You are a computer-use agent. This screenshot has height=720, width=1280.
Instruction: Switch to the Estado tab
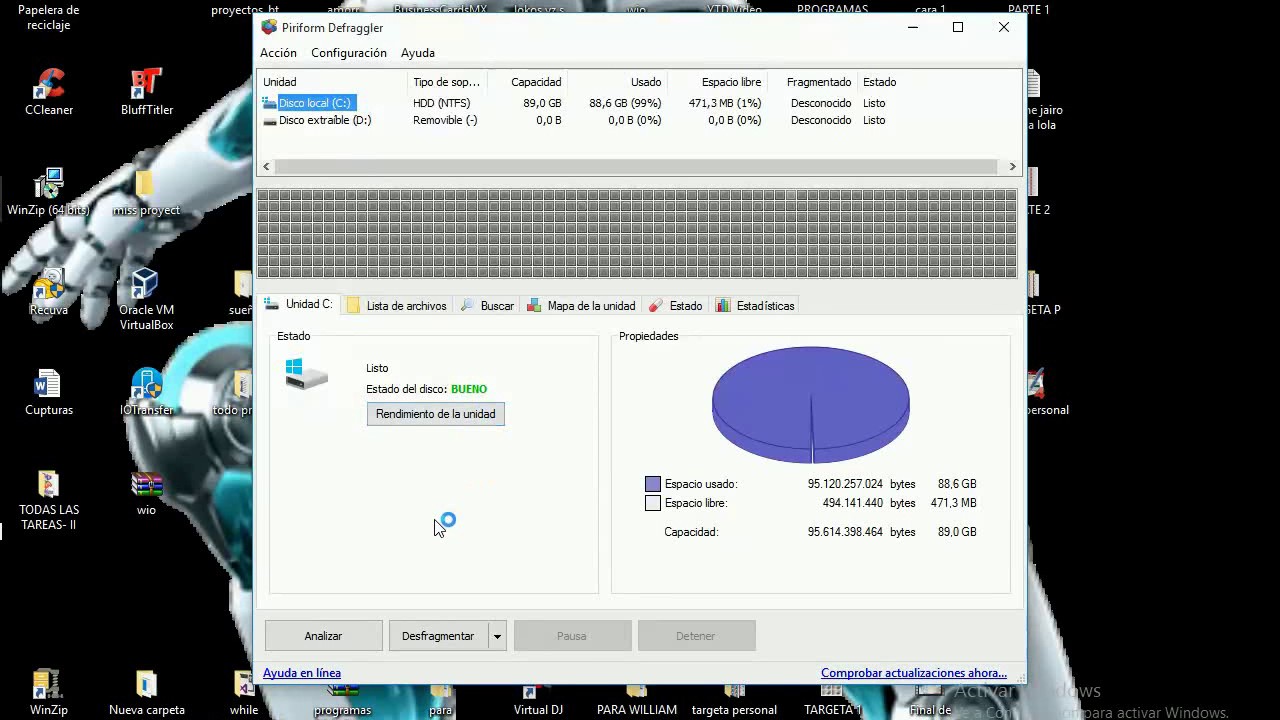coord(676,306)
